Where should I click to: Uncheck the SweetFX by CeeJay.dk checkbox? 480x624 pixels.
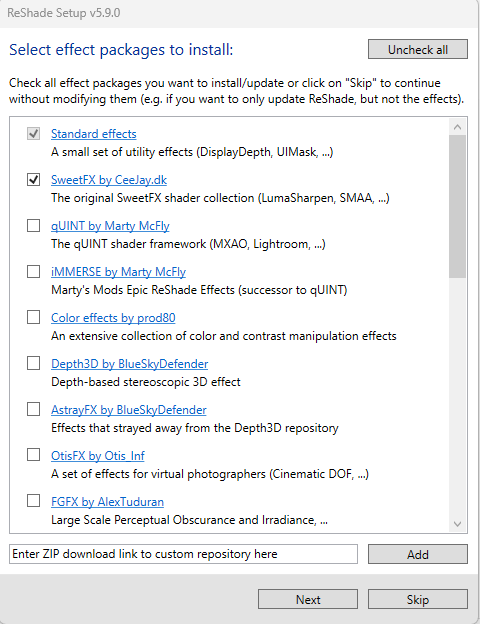point(33,179)
